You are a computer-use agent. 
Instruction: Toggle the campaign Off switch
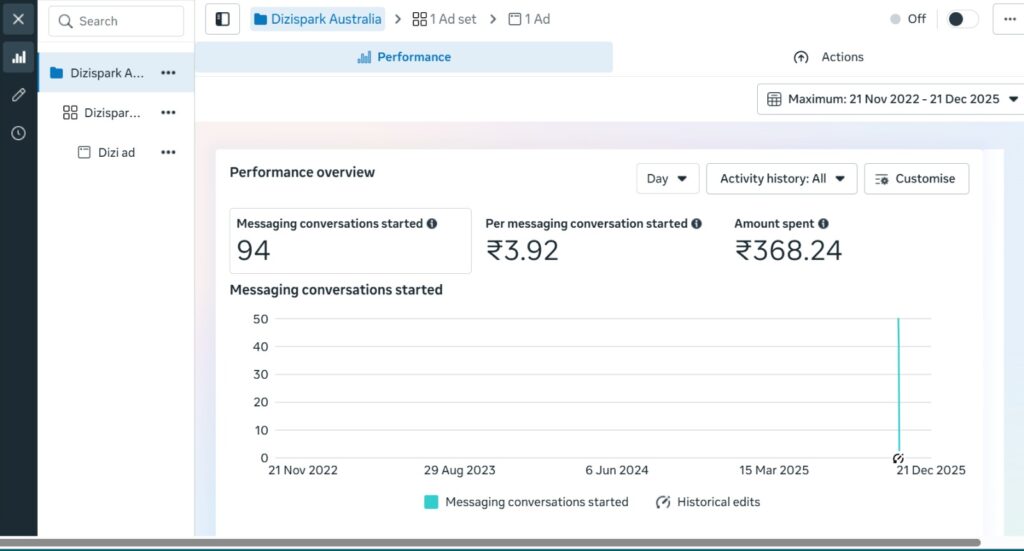point(961,19)
